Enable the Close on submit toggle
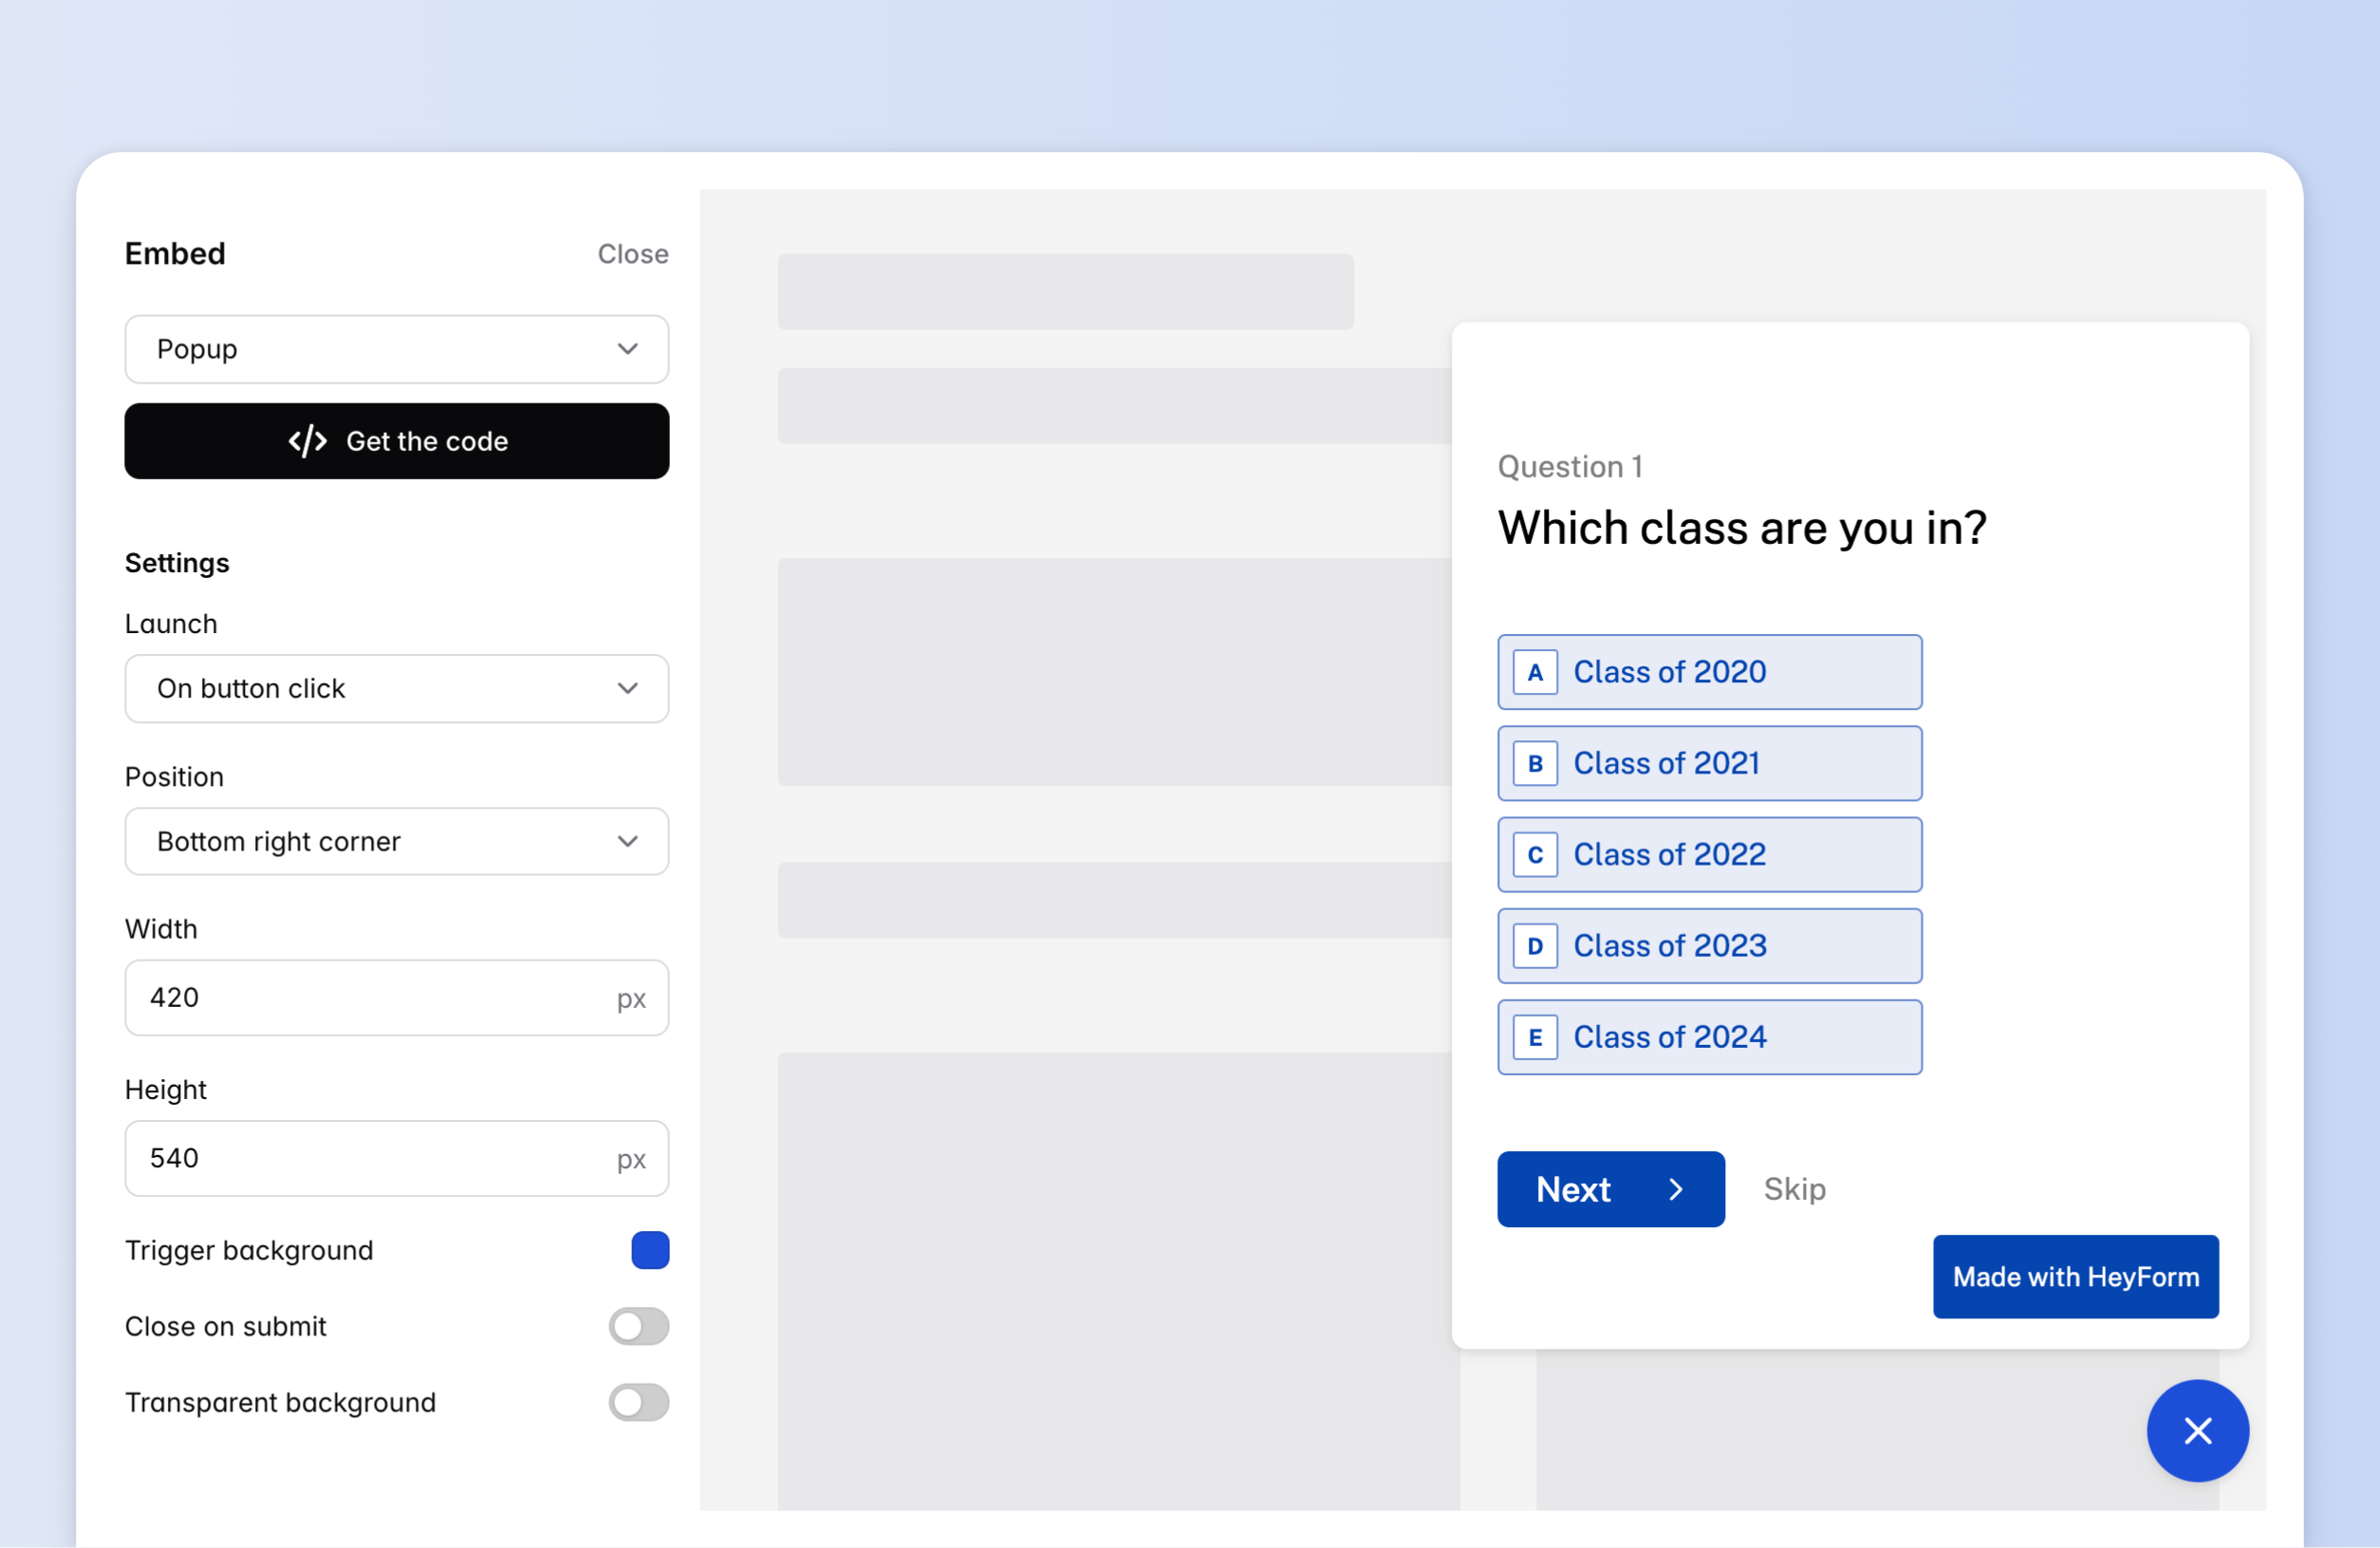2380x1548 pixels. point(638,1326)
